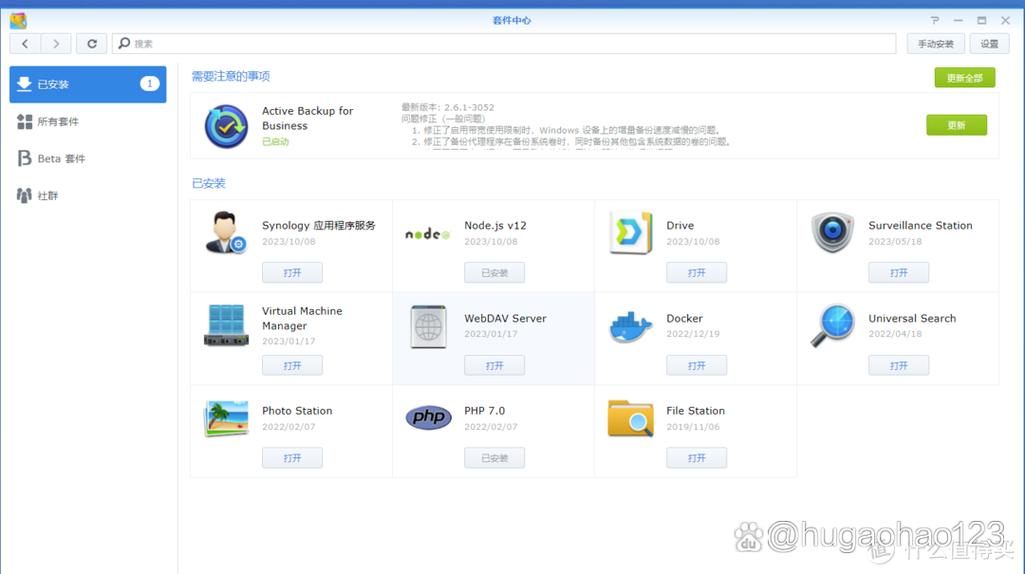Image resolution: width=1025 pixels, height=574 pixels.
Task: Click the 已启动 status text
Action: pos(275,141)
